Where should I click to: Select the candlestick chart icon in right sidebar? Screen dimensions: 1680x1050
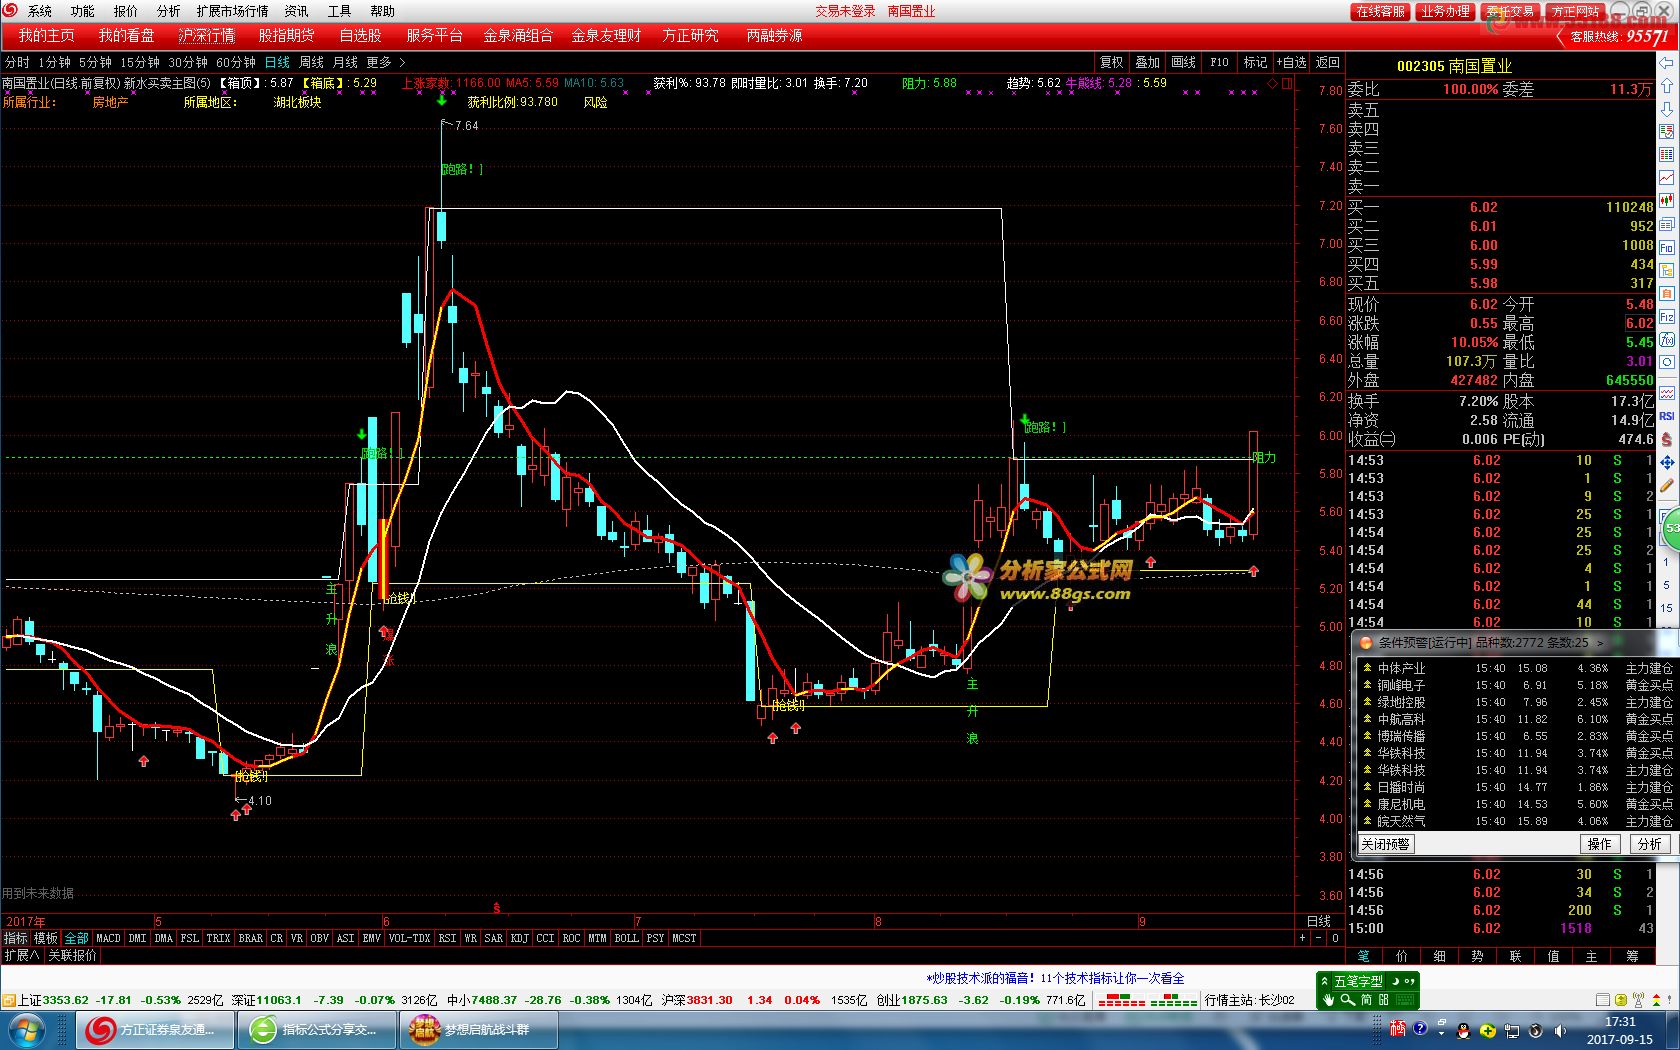(1667, 200)
